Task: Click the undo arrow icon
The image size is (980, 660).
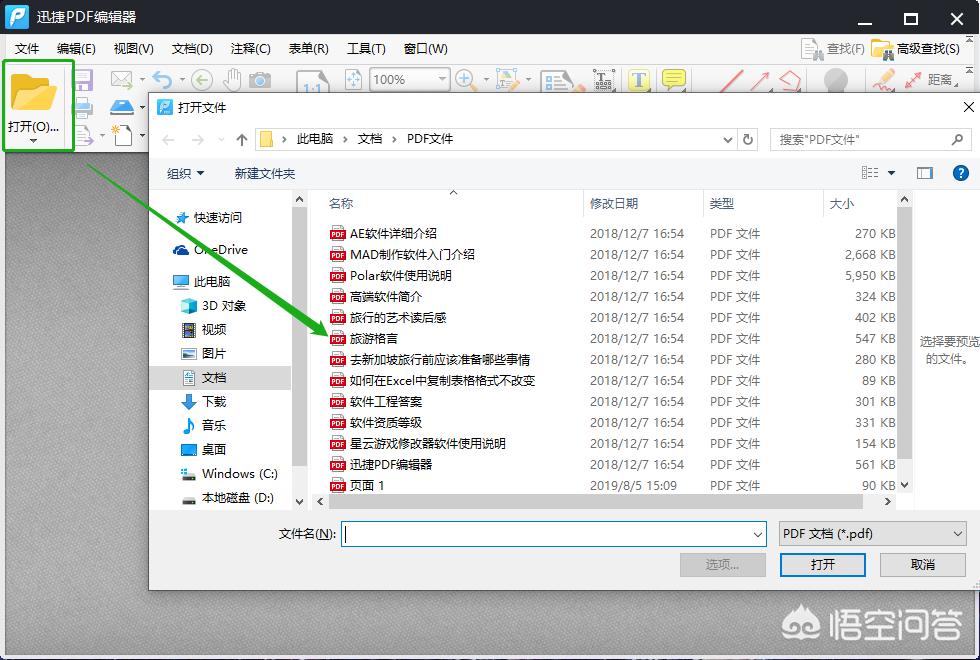Action: (163, 80)
